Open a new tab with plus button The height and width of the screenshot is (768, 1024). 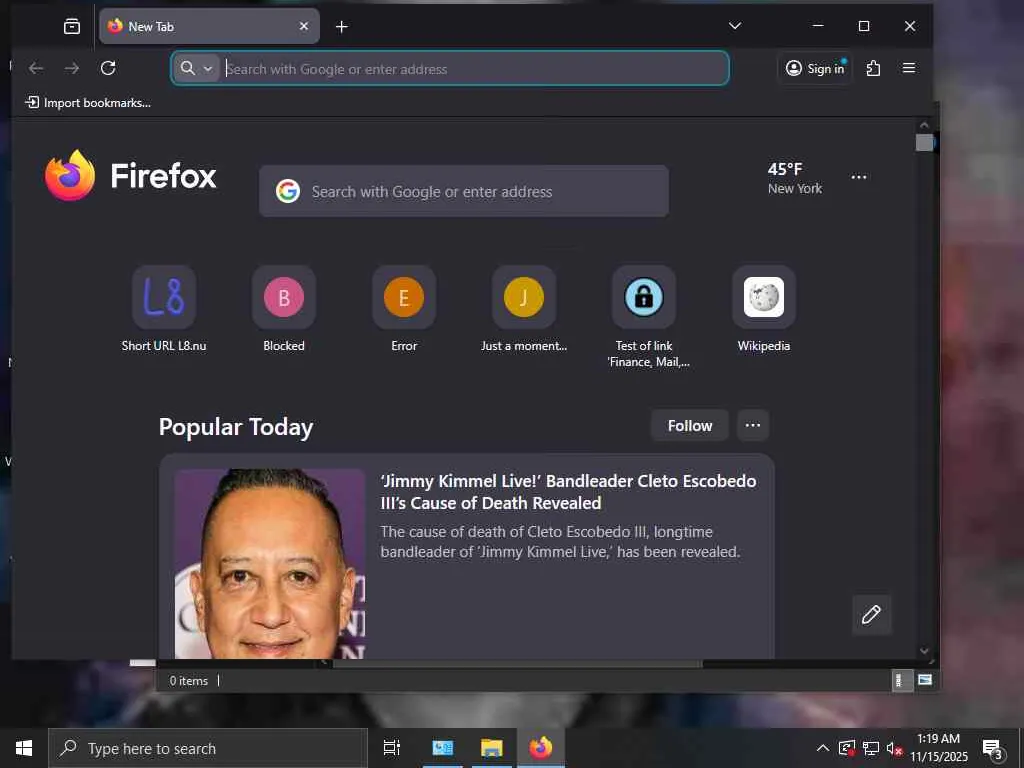342,26
